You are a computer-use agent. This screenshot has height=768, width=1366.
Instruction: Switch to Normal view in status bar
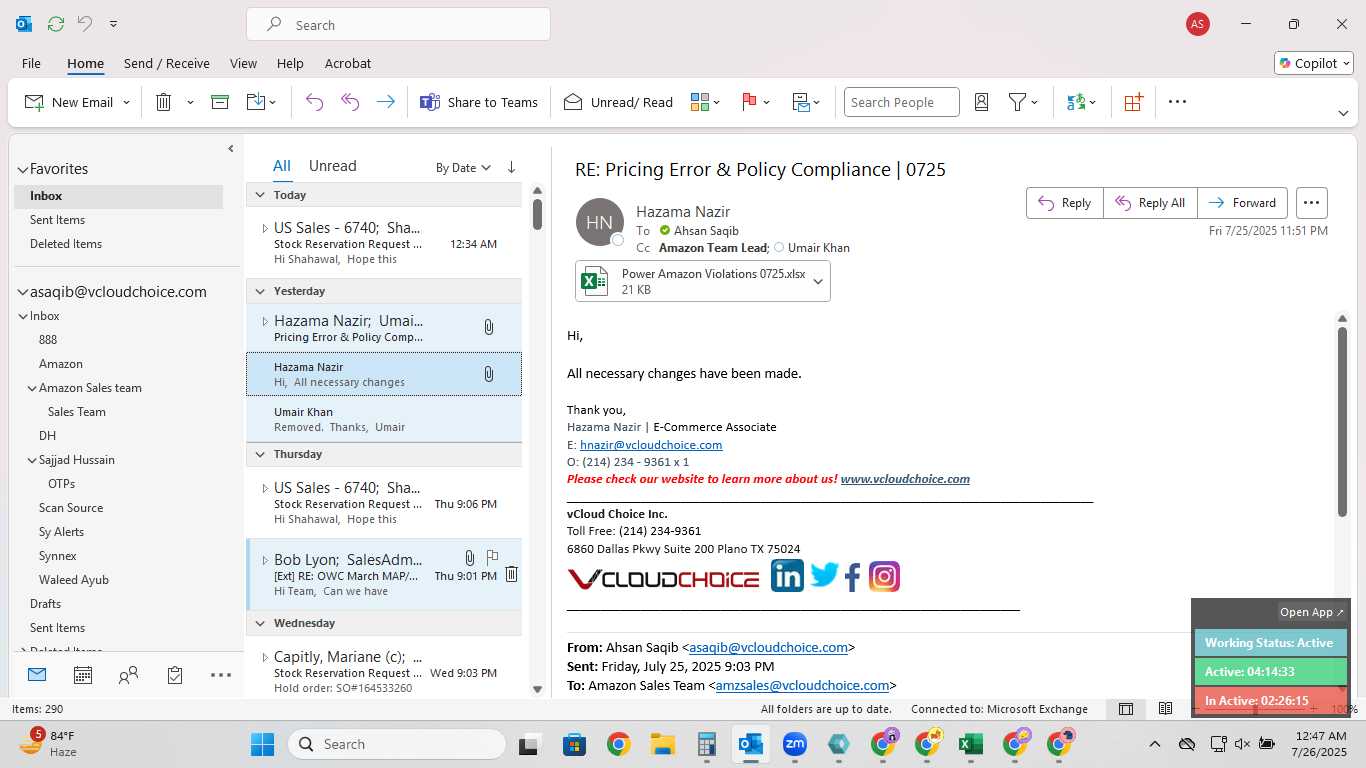pos(1126,709)
